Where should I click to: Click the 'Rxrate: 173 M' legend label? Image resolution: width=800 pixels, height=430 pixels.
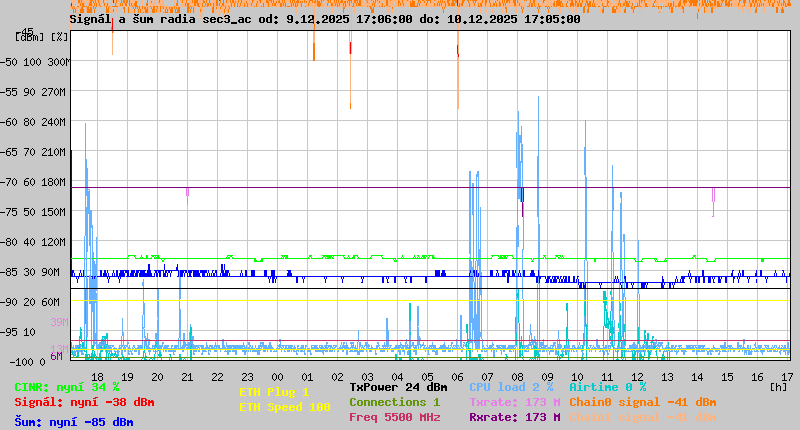pyautogui.click(x=514, y=417)
